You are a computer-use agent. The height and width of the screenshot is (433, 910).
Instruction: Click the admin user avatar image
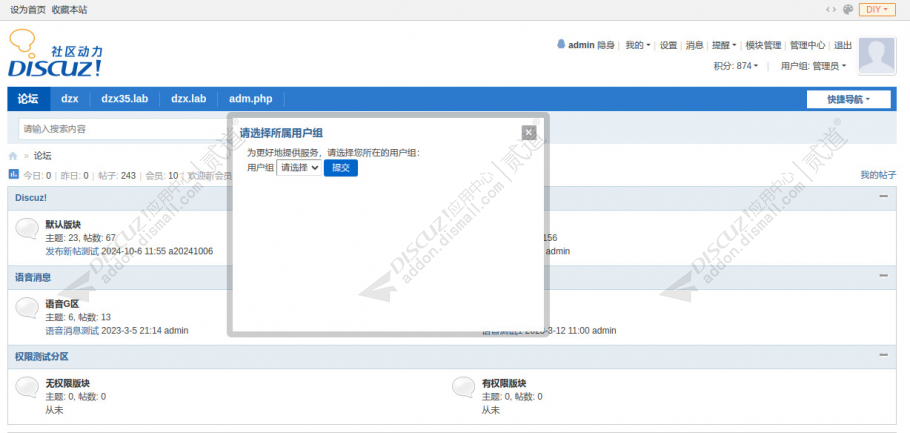[x=876, y=55]
